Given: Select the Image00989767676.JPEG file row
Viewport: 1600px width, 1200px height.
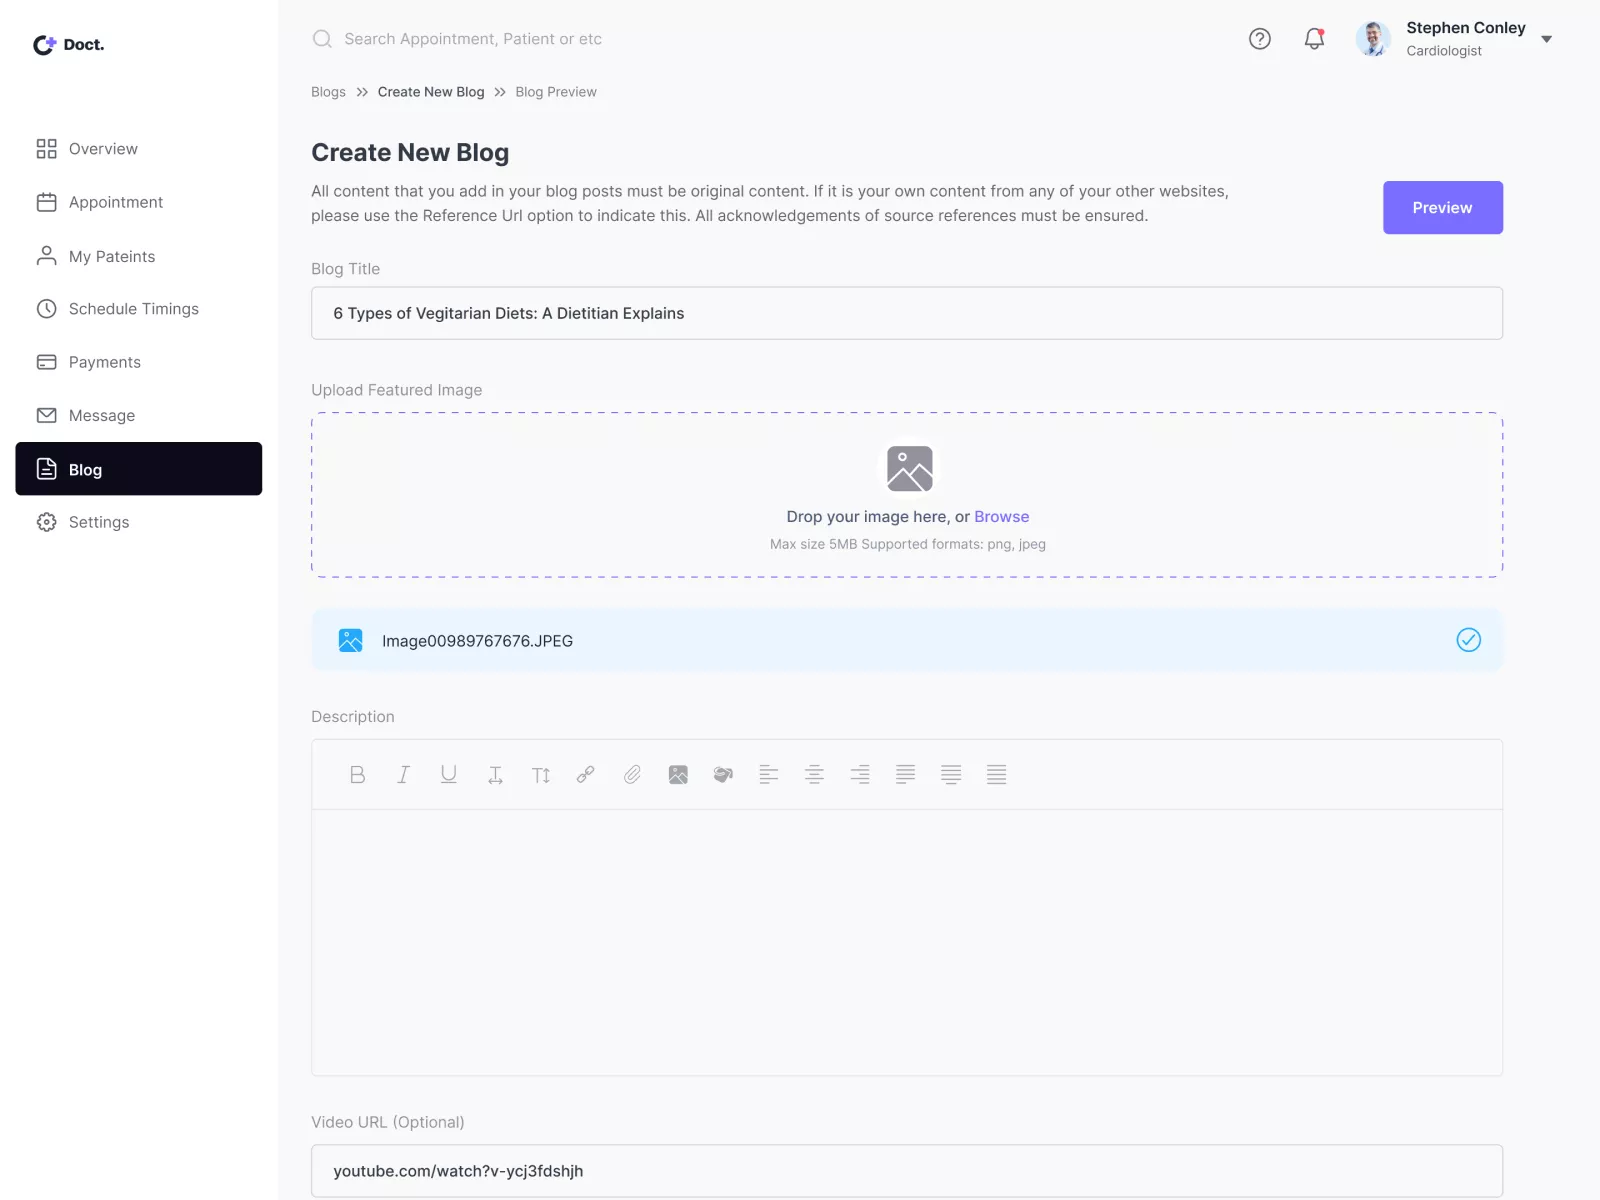Looking at the screenshot, I should [907, 640].
